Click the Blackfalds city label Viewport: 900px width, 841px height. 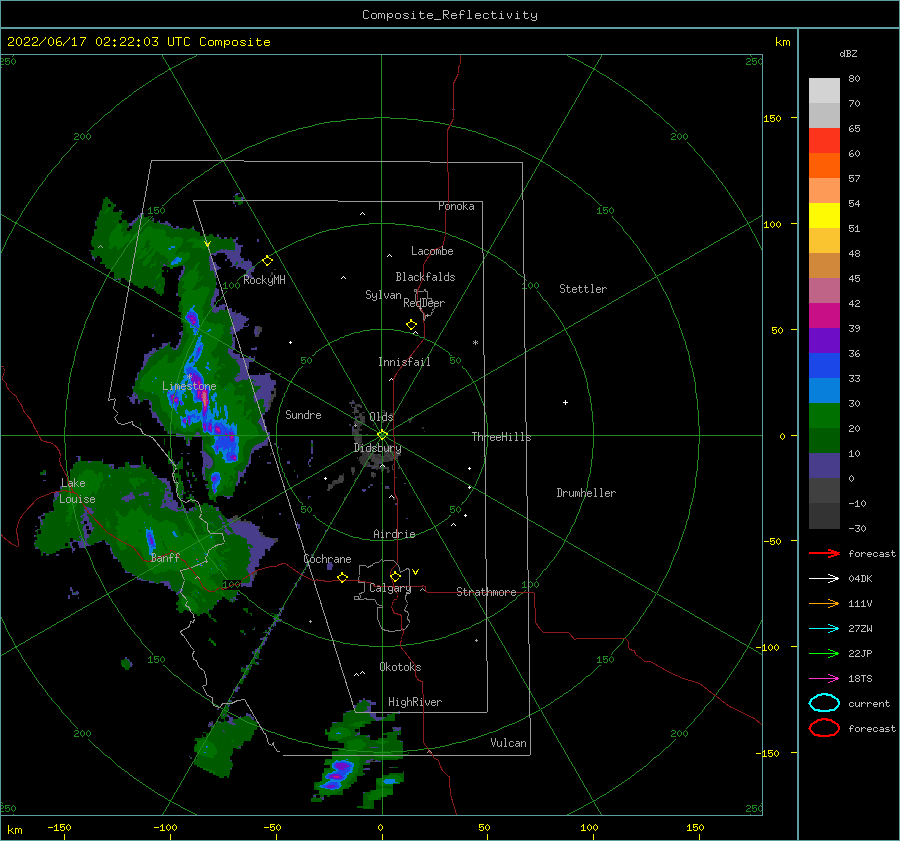pyautogui.click(x=425, y=277)
